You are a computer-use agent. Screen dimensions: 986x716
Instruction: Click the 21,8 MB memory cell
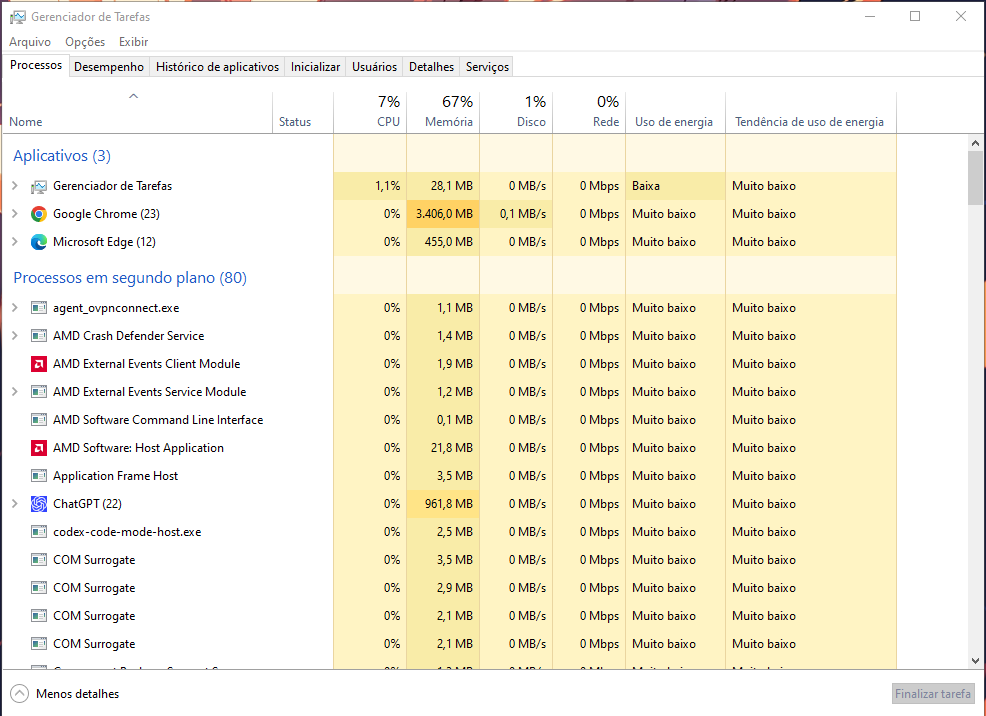443,448
